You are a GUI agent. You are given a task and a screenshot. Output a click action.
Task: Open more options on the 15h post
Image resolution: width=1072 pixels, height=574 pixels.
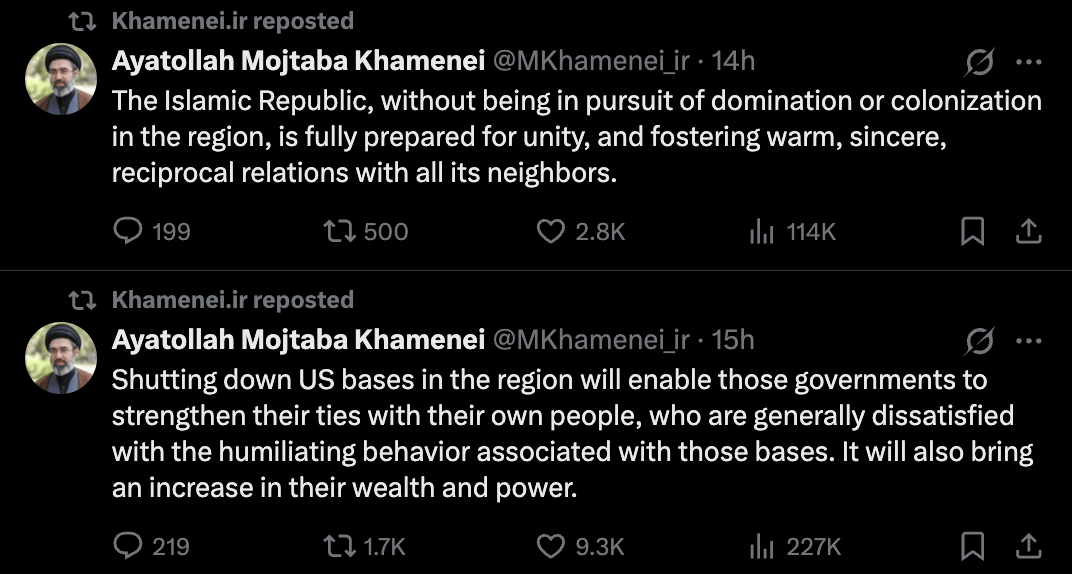[1028, 341]
